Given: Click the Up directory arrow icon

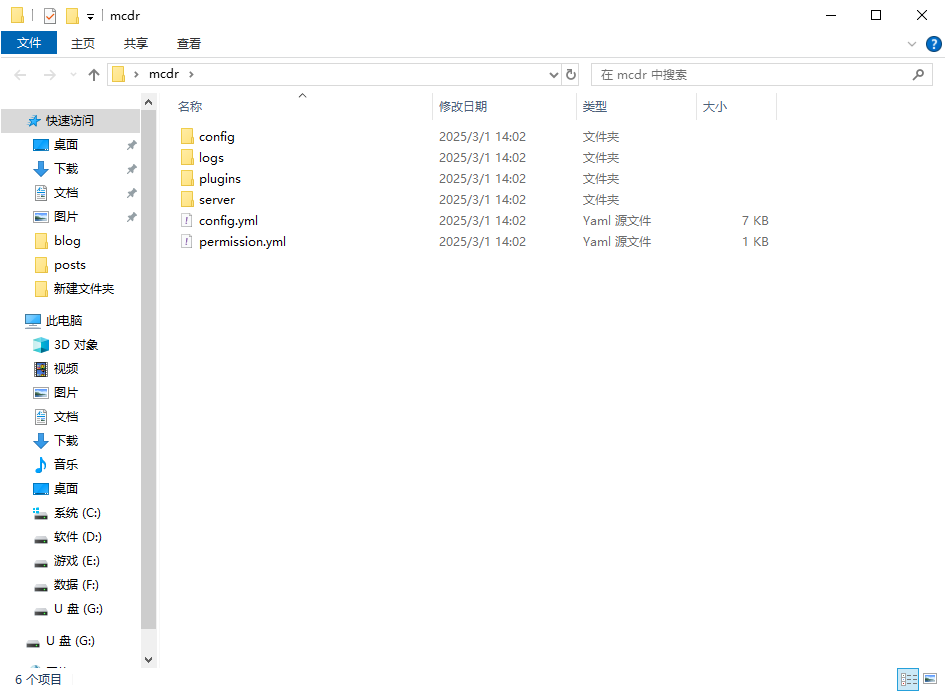Looking at the screenshot, I should (x=94, y=75).
